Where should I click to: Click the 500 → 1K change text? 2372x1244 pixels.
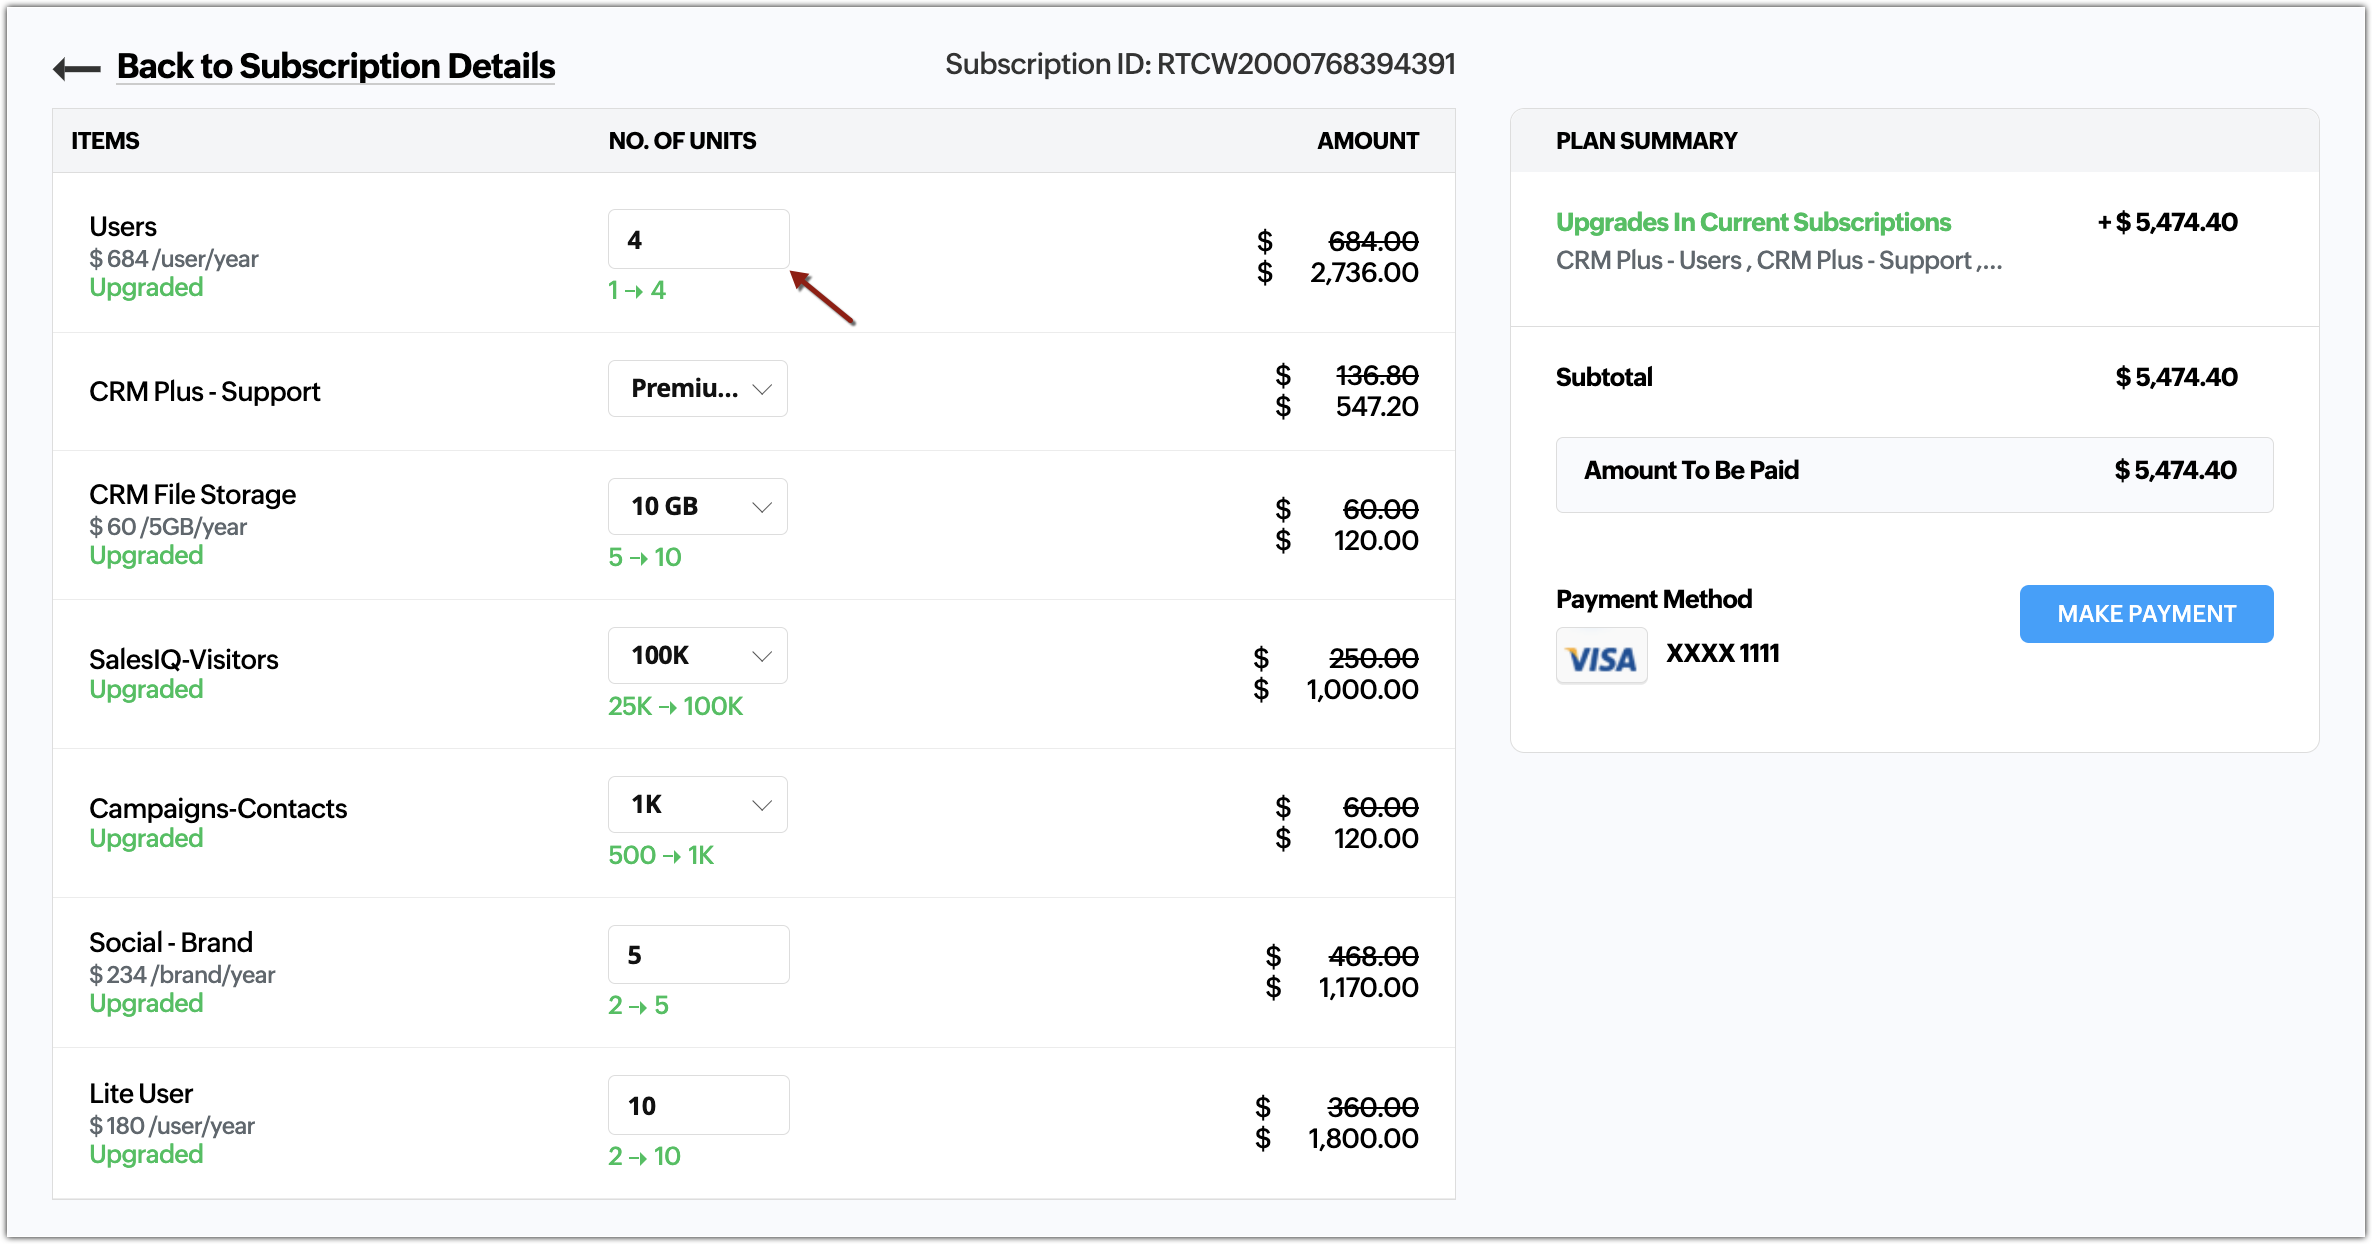tap(661, 855)
